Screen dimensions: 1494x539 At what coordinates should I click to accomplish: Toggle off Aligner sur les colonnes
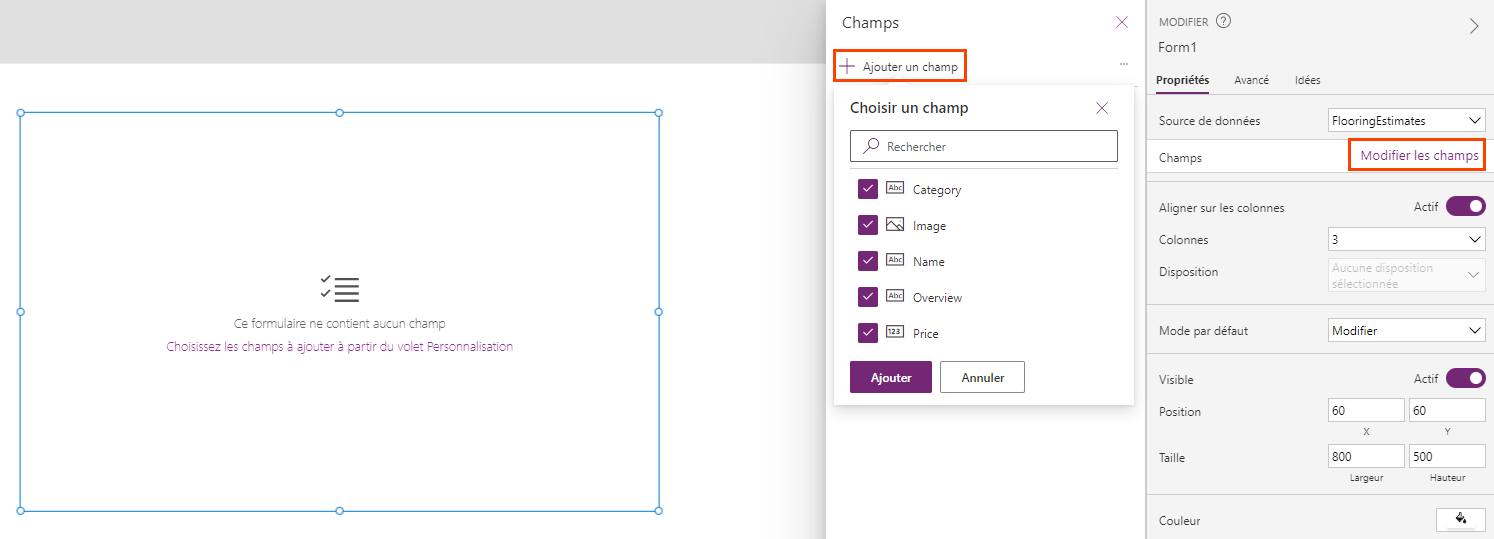point(1465,207)
